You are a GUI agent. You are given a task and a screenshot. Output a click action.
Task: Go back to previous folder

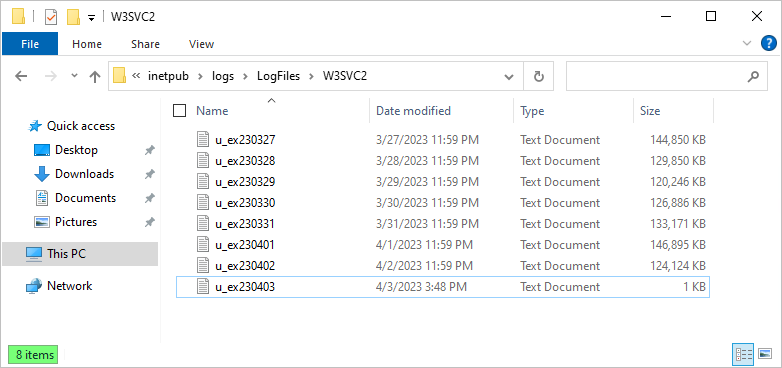21,76
